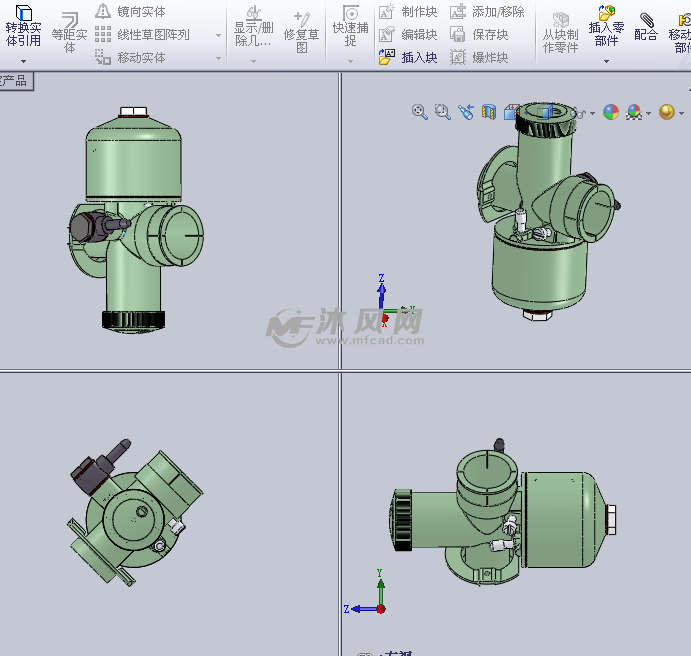Image resolution: width=691 pixels, height=656 pixels.
Task: Click the Mate (配合) paperclip icon
Action: tap(646, 27)
